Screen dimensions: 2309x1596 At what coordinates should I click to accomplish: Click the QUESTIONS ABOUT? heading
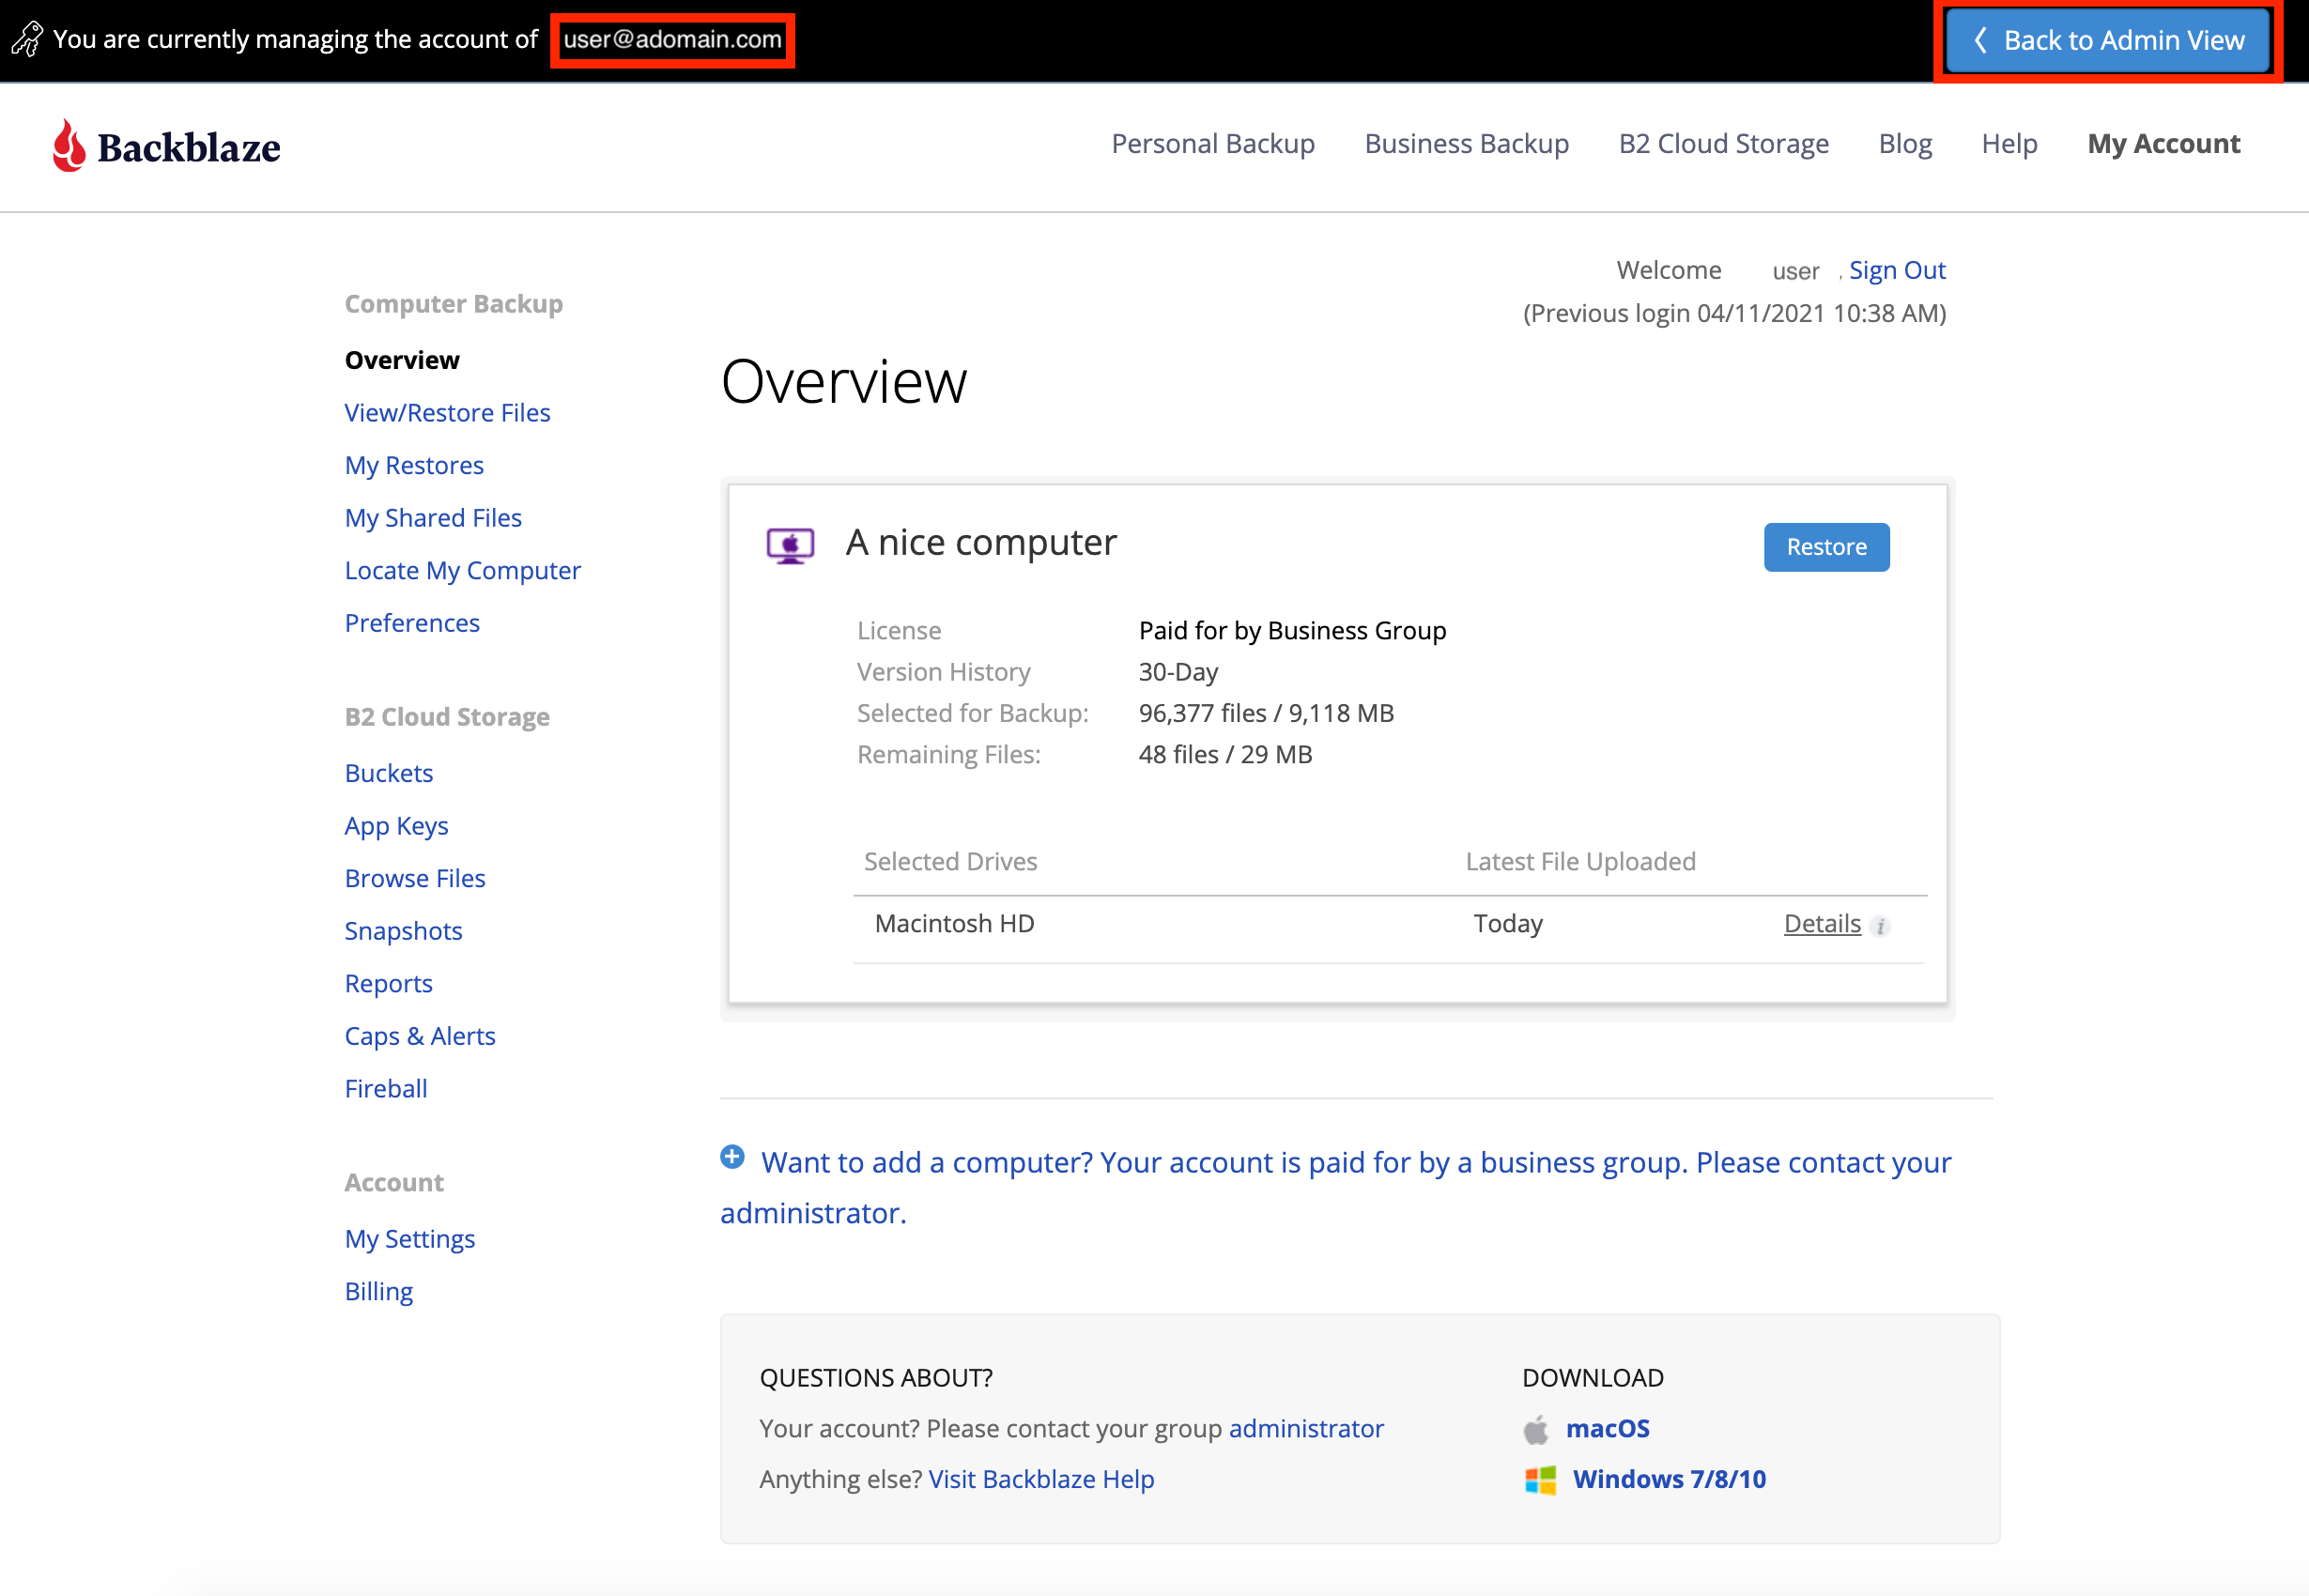[876, 1378]
